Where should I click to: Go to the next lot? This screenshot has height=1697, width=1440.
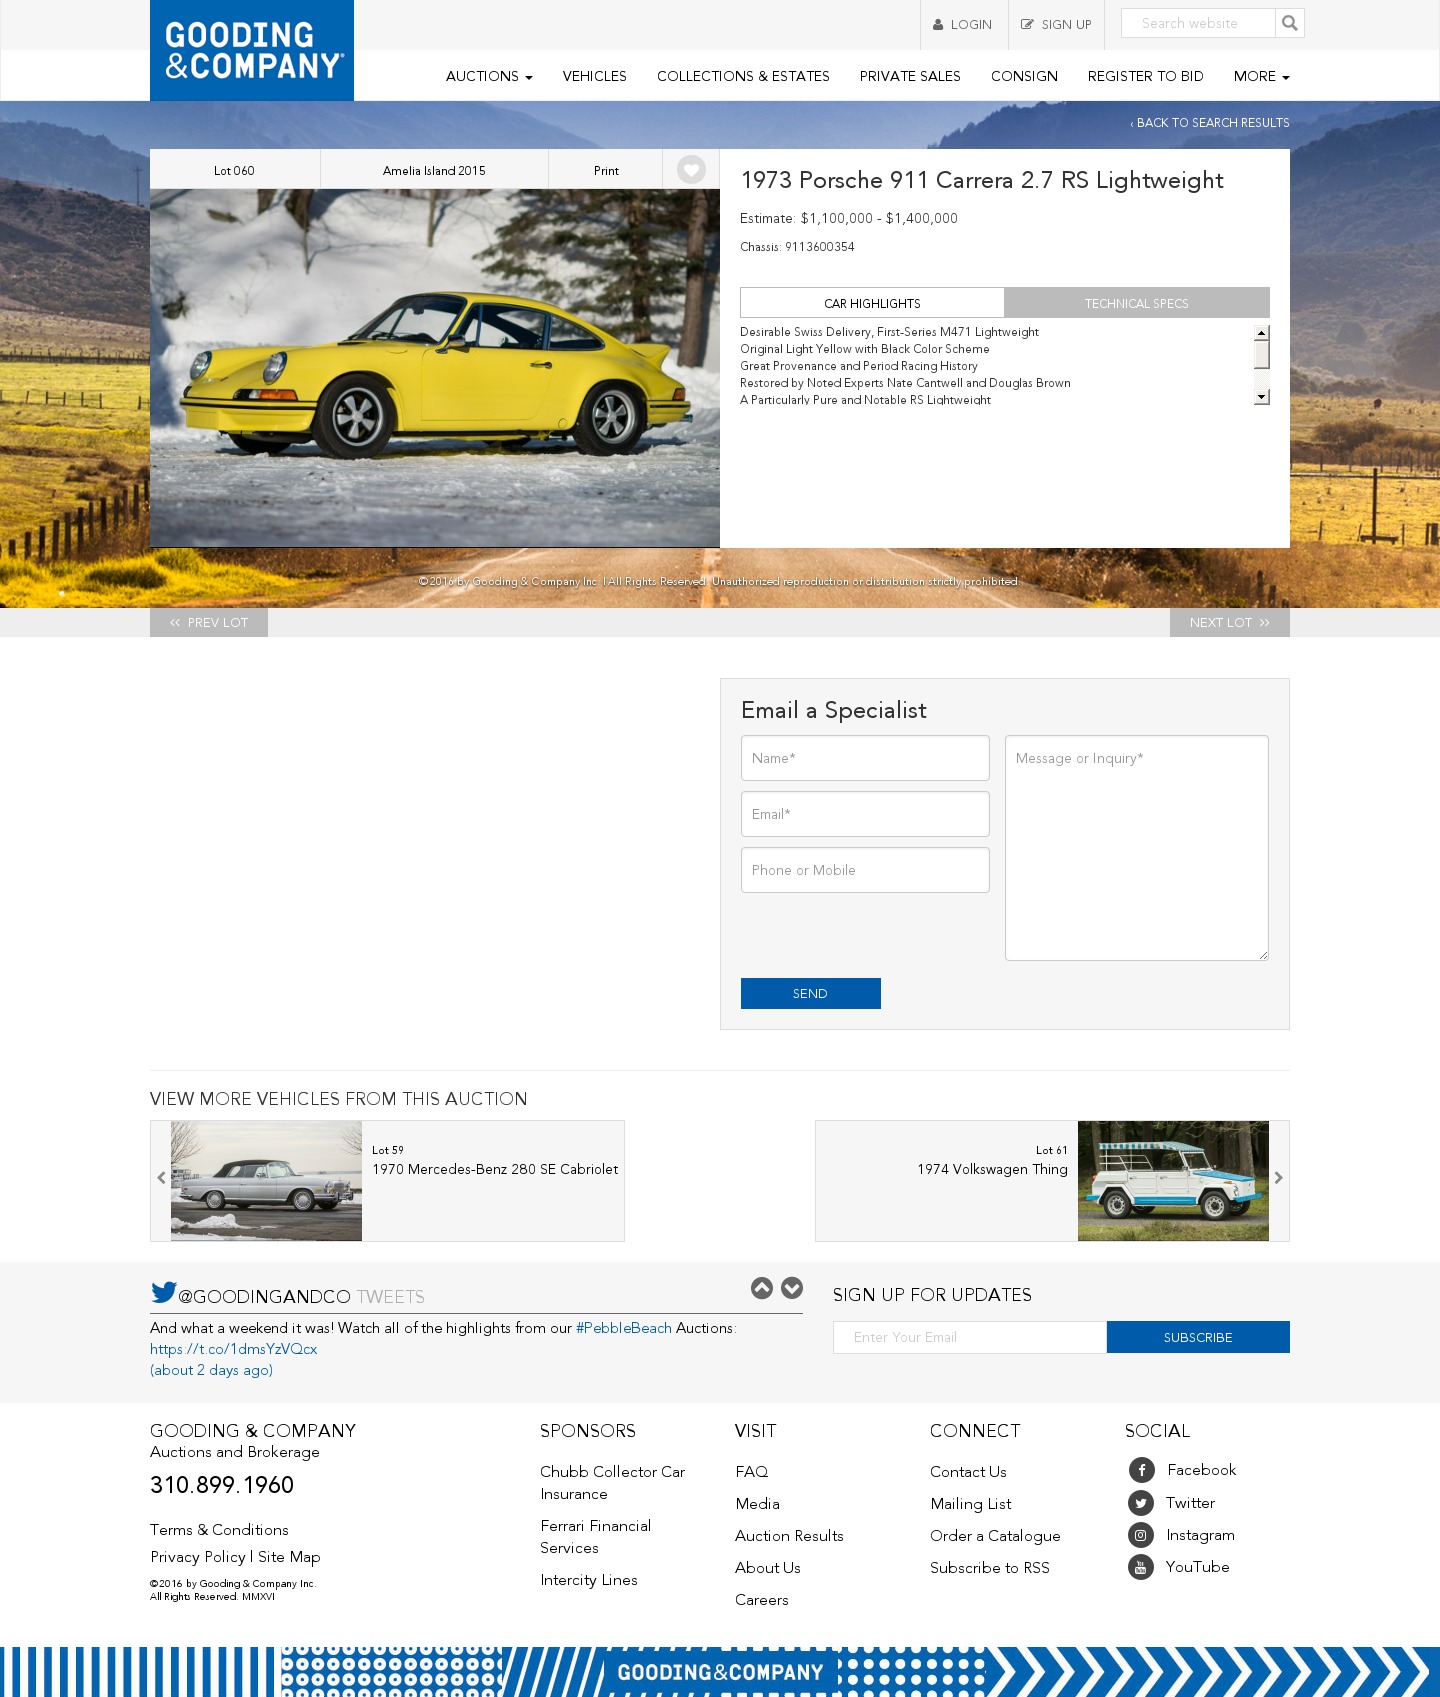click(1230, 622)
